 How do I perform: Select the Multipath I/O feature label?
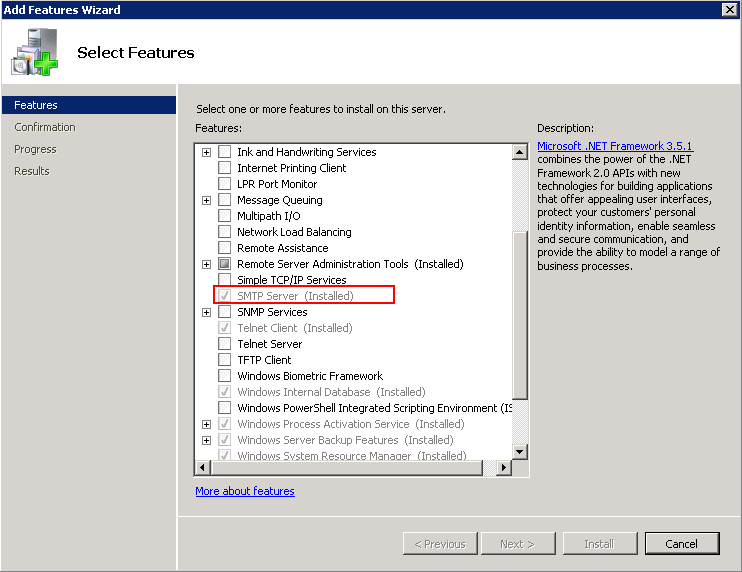tap(268, 216)
